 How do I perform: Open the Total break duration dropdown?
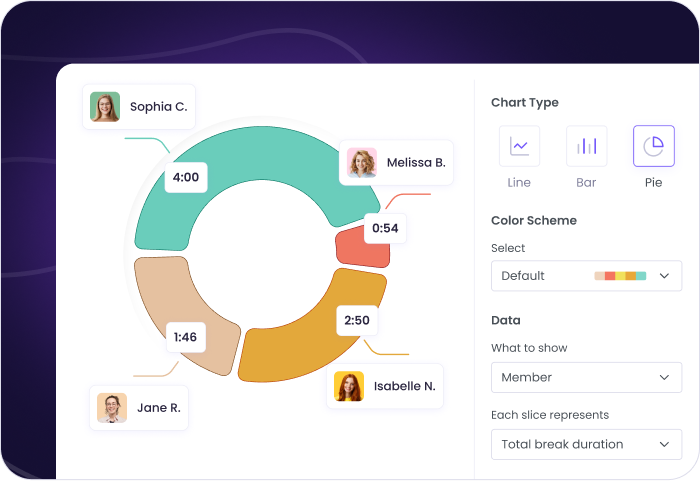coord(585,444)
